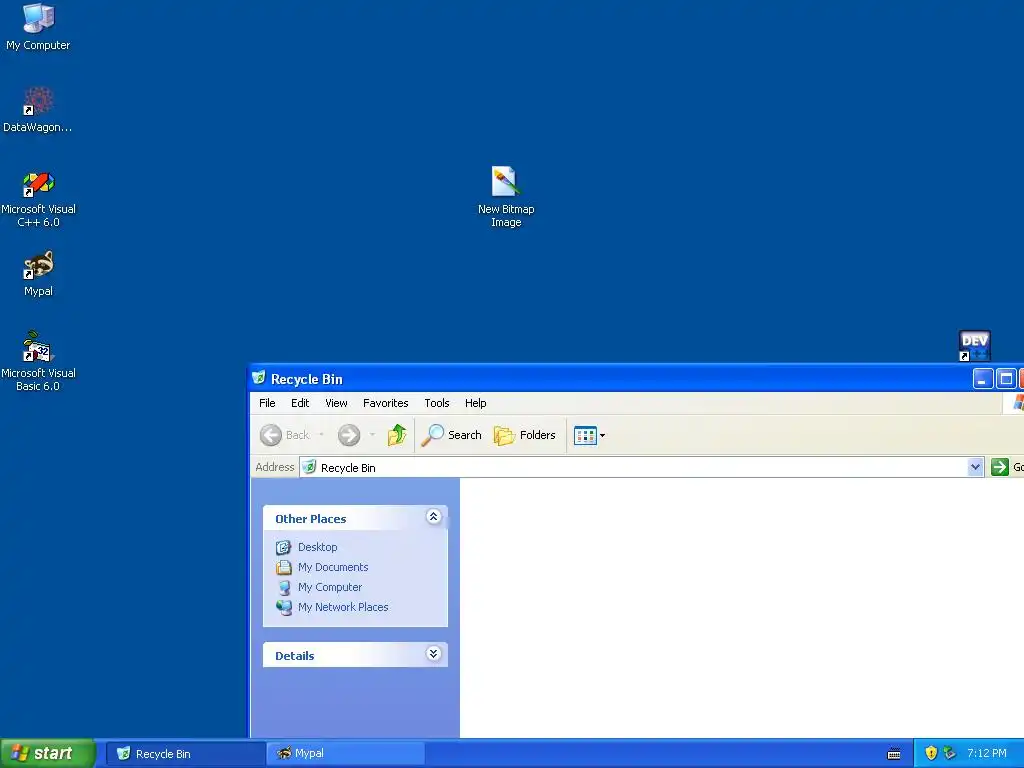Open the Help menu
The image size is (1024, 768).
click(x=475, y=403)
